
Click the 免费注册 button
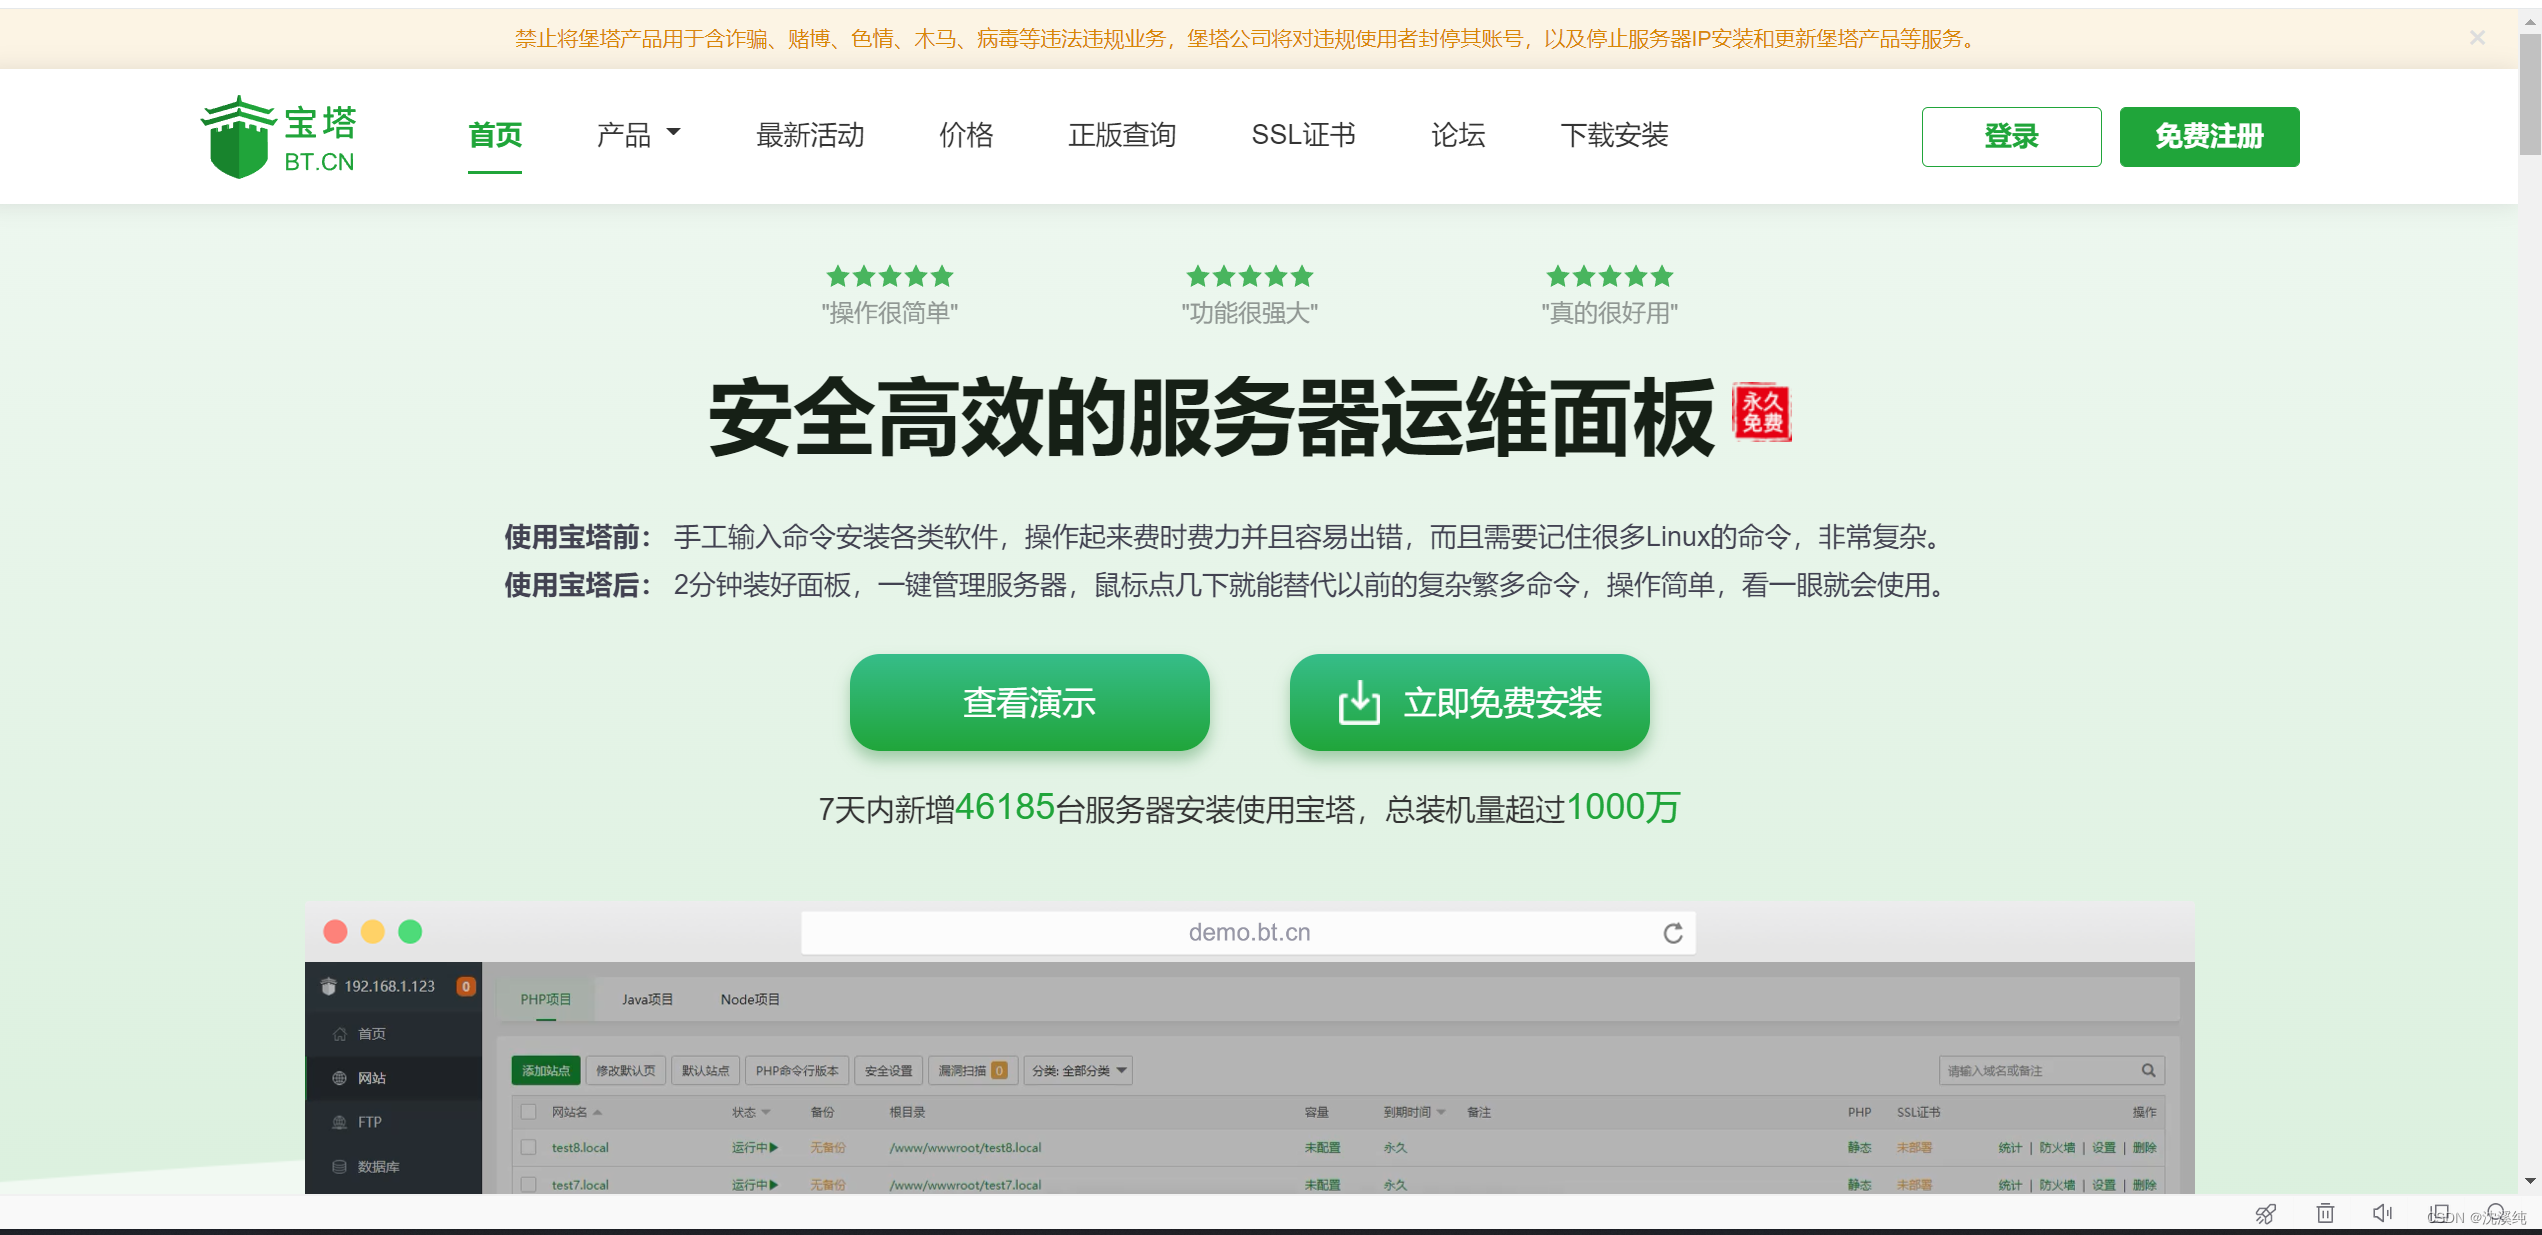2208,137
